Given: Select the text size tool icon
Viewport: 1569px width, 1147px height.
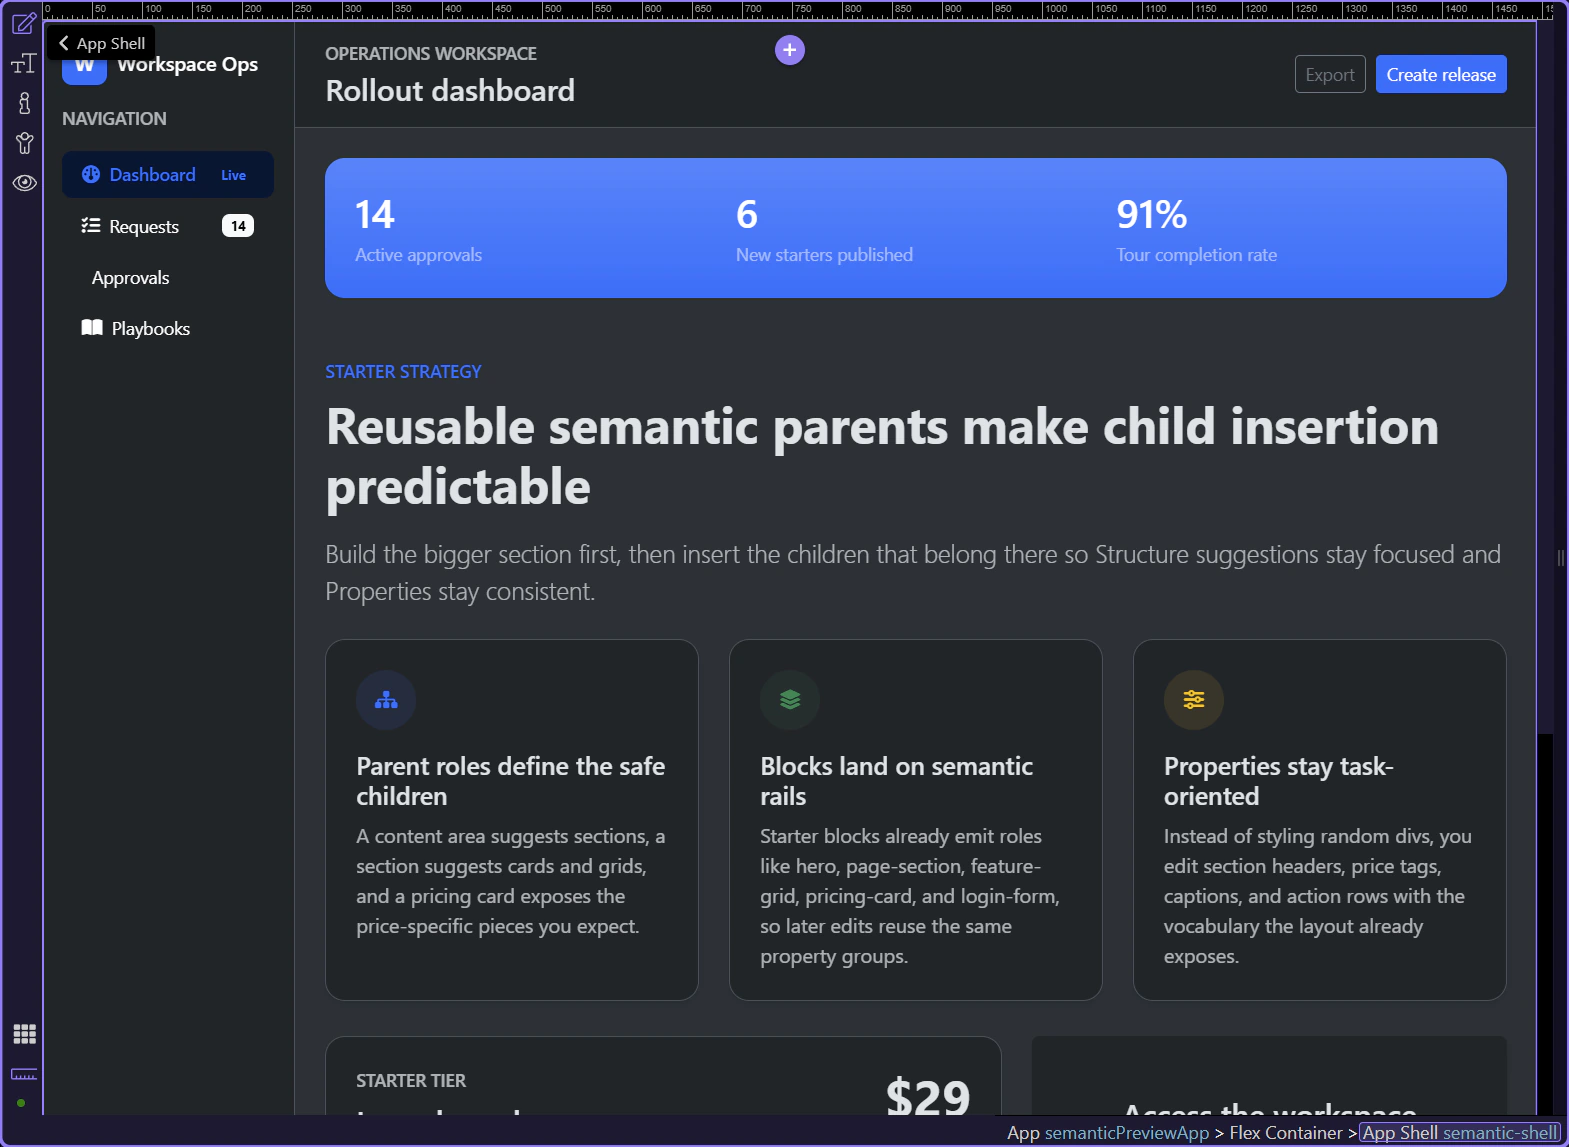Looking at the screenshot, I should tap(24, 64).
